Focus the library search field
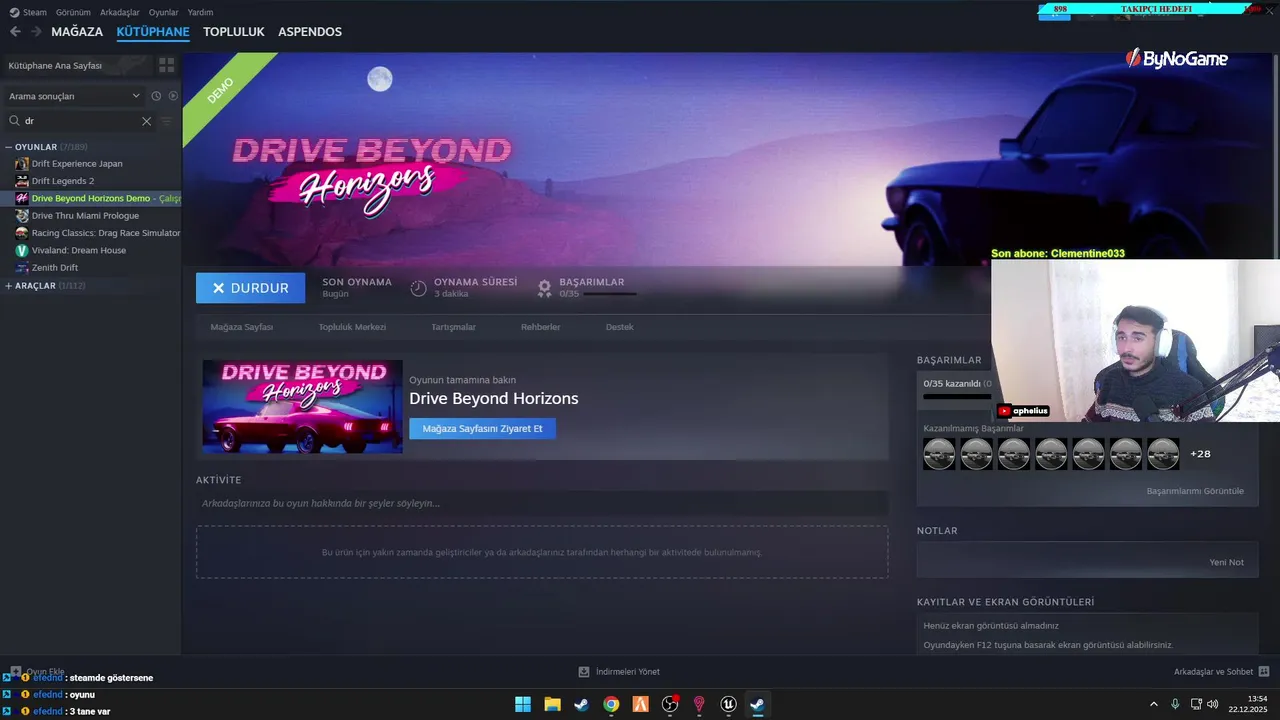Screen dimensions: 1280x720 point(80,121)
